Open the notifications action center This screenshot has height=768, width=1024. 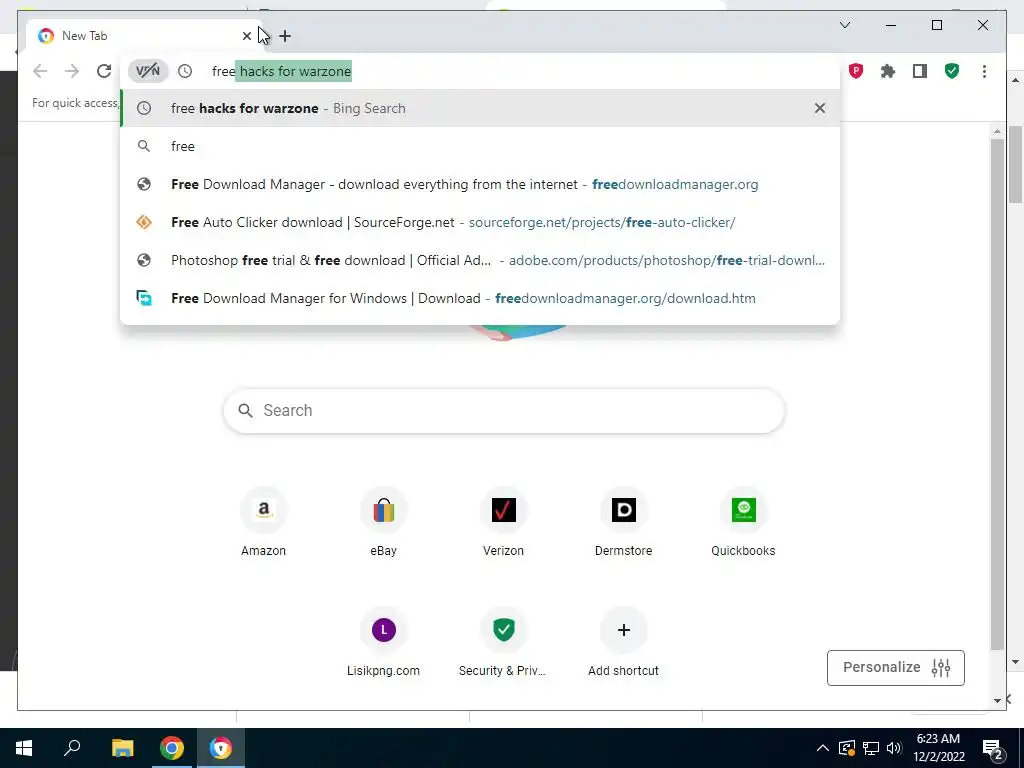(993, 749)
